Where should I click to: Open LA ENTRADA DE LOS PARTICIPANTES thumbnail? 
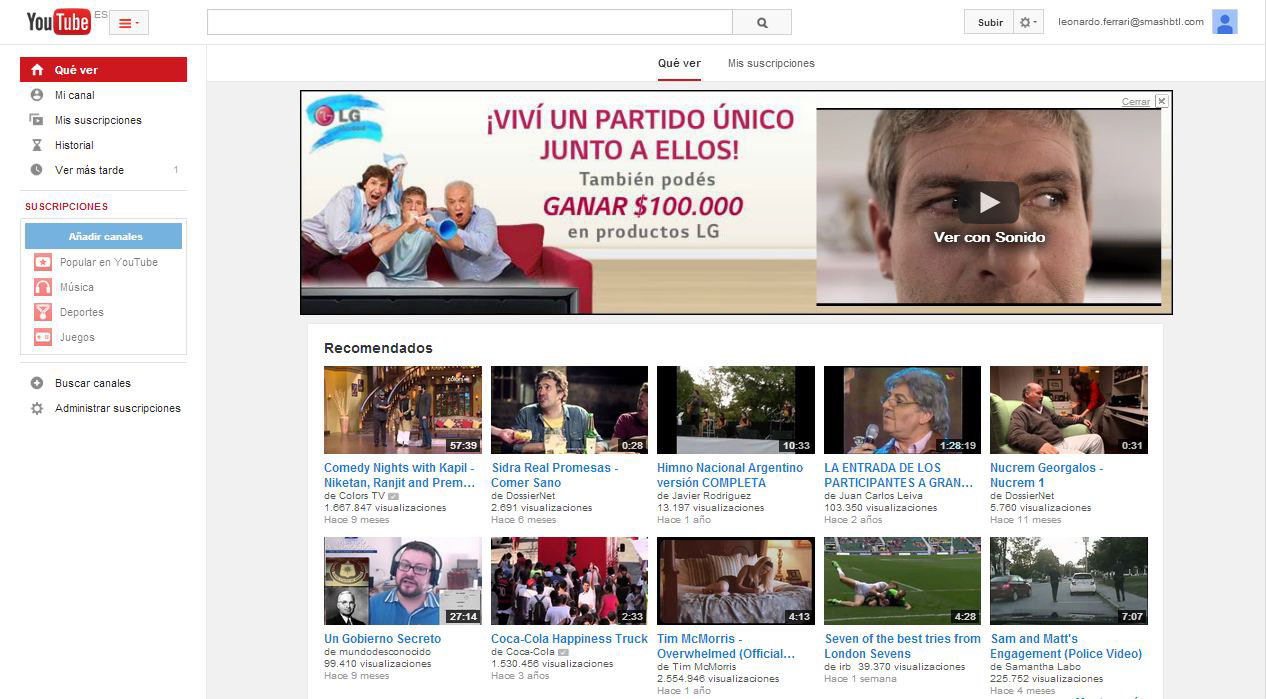(902, 410)
